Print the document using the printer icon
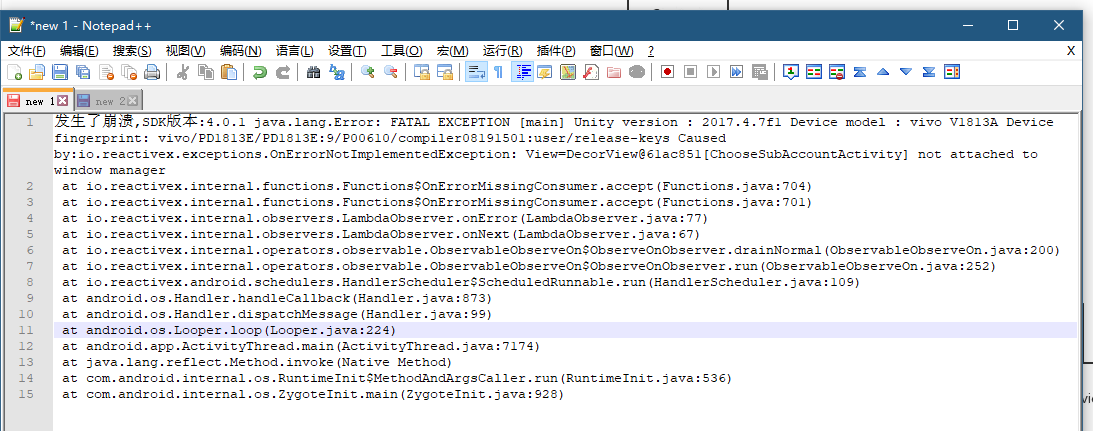 click(x=152, y=72)
